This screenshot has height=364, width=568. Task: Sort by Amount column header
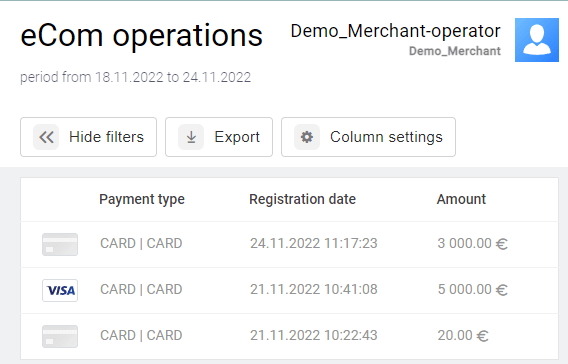(x=461, y=199)
